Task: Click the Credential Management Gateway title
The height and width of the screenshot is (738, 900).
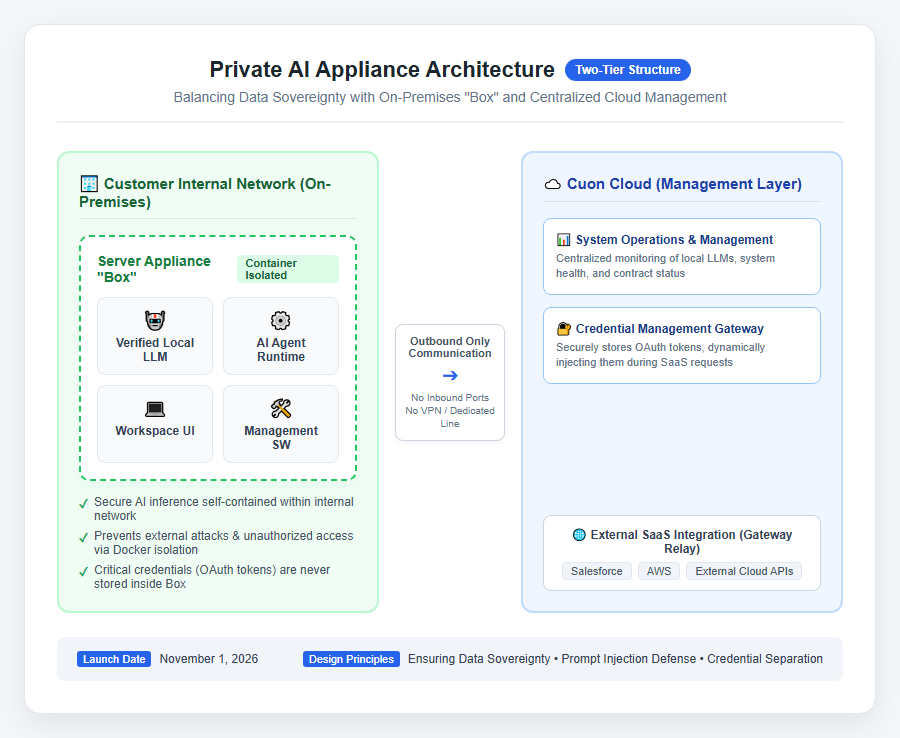Action: [x=670, y=329]
